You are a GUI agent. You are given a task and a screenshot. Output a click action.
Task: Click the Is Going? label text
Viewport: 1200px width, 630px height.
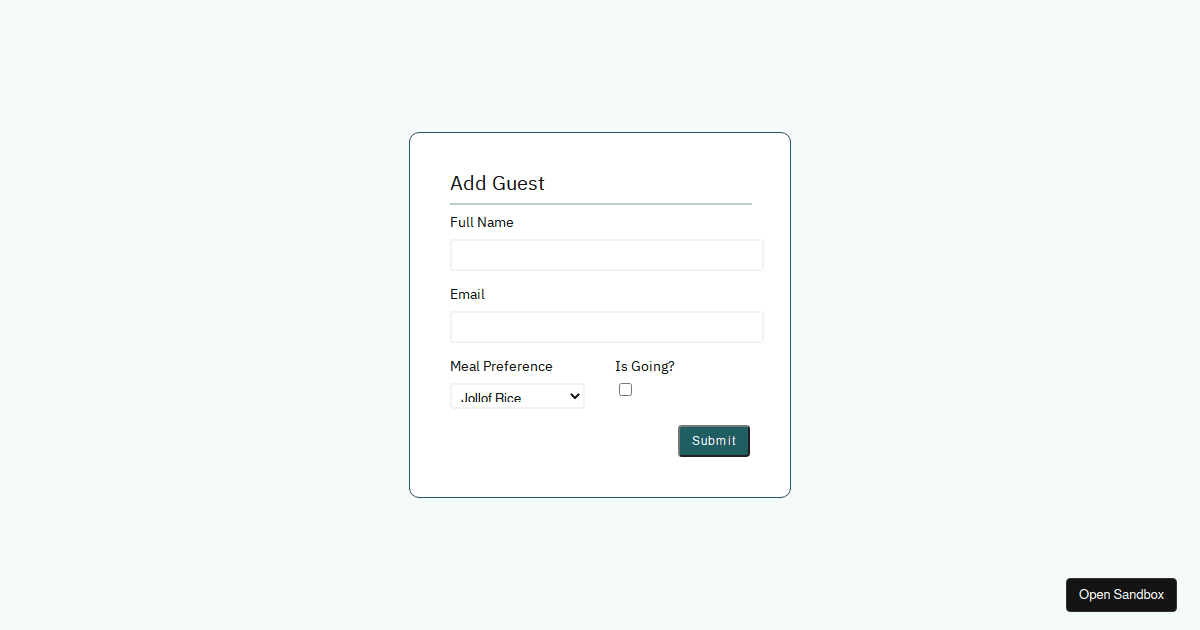(645, 366)
